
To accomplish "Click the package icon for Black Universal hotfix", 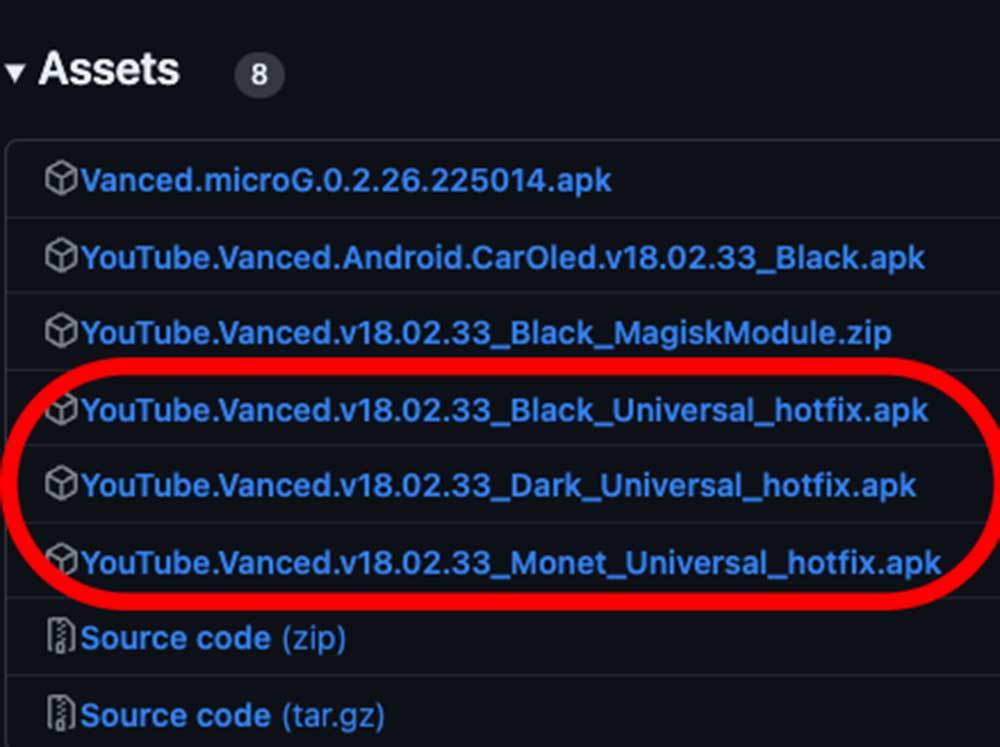I will pyautogui.click(x=64, y=409).
